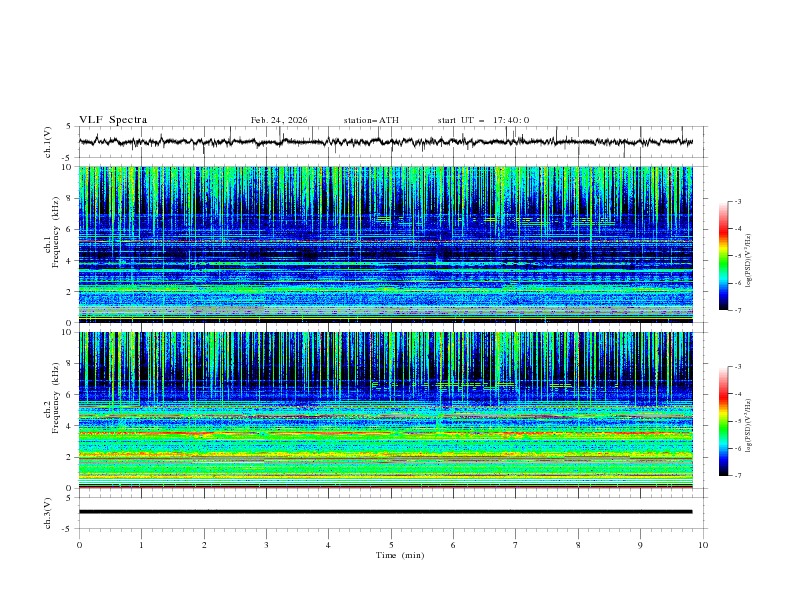
Task: Select the Feb. 24, 2026 date label
Action: coord(279,120)
